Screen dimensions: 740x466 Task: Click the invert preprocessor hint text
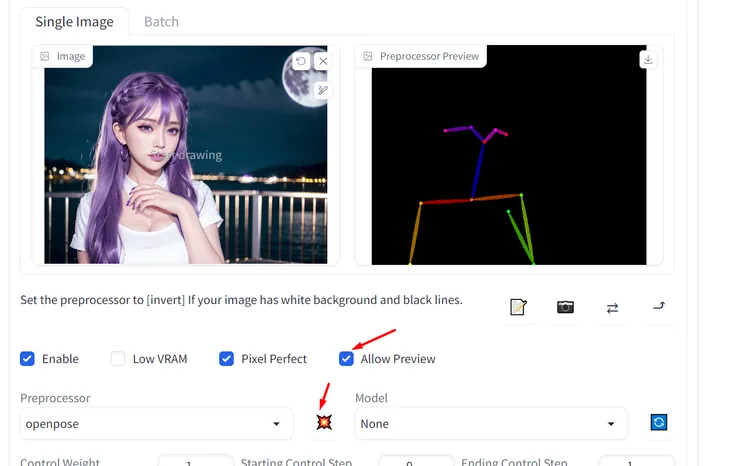[241, 300]
